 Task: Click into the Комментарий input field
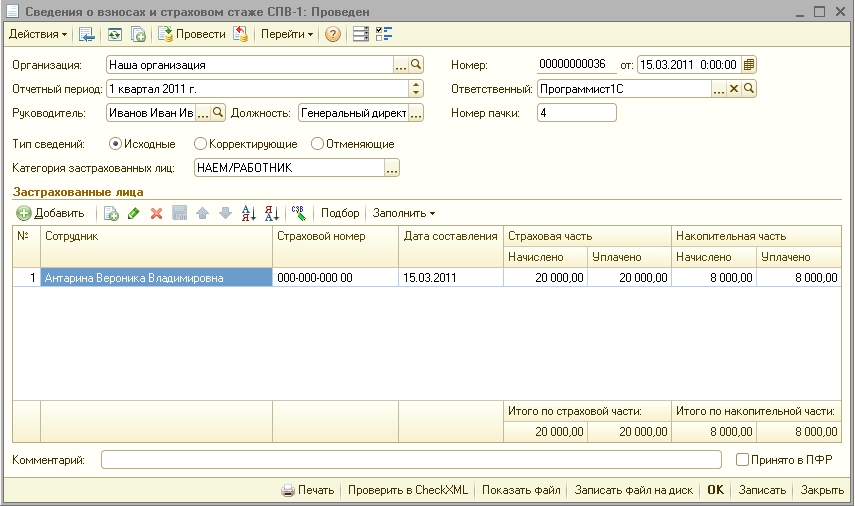coord(411,460)
